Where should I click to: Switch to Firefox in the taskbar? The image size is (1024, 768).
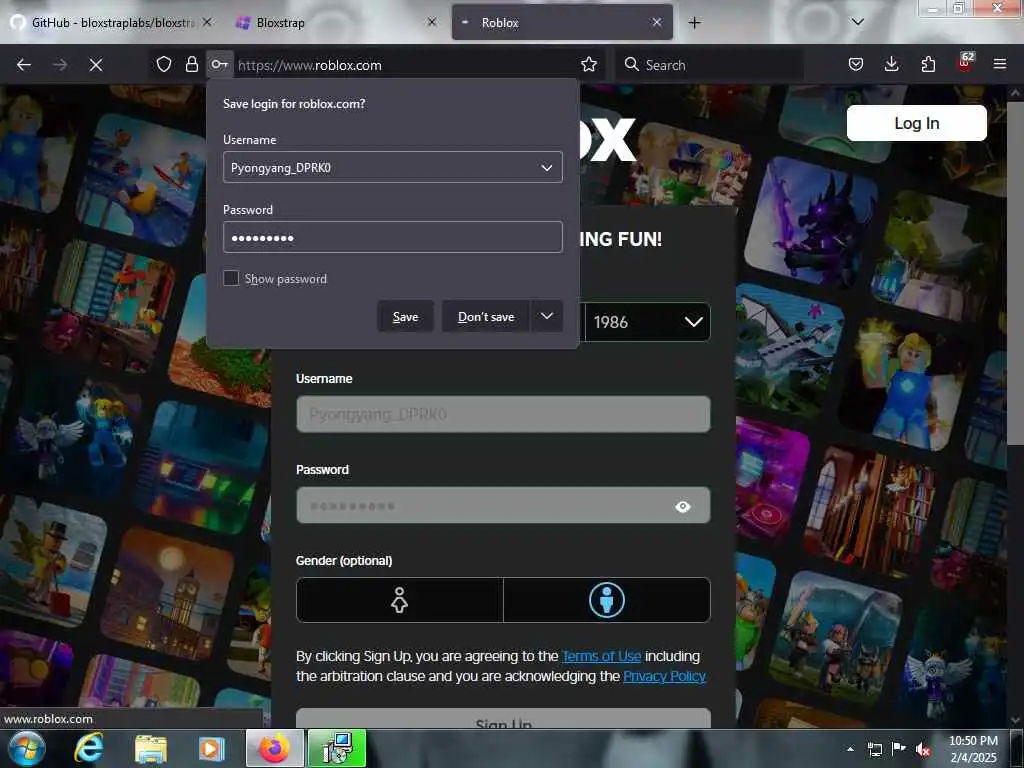[x=275, y=748]
